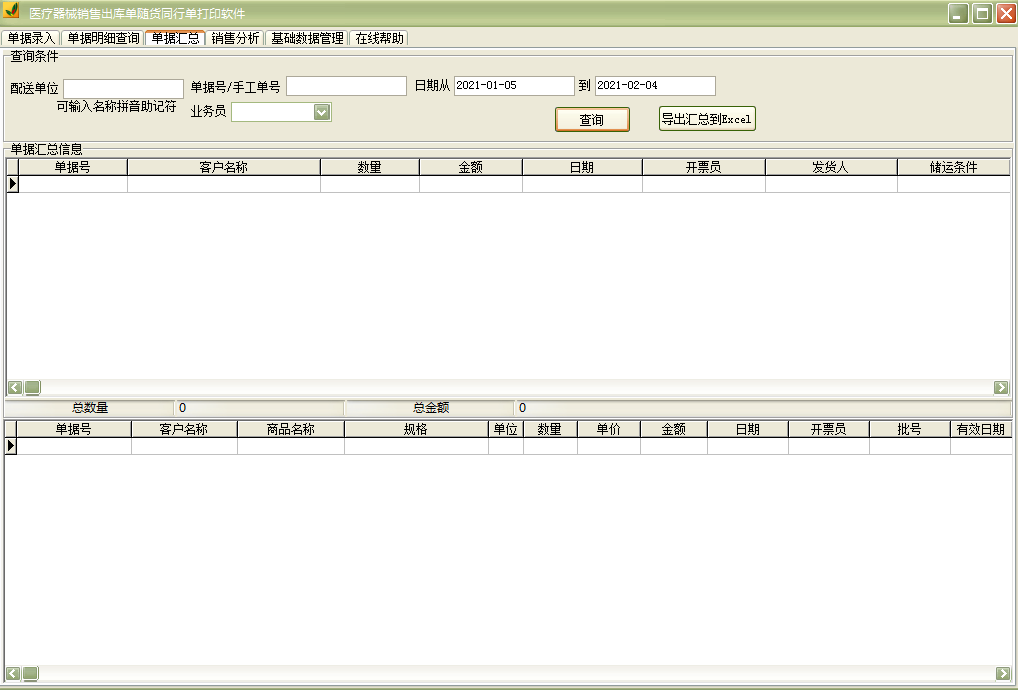
Task: Minimize the application window
Action: click(x=958, y=13)
